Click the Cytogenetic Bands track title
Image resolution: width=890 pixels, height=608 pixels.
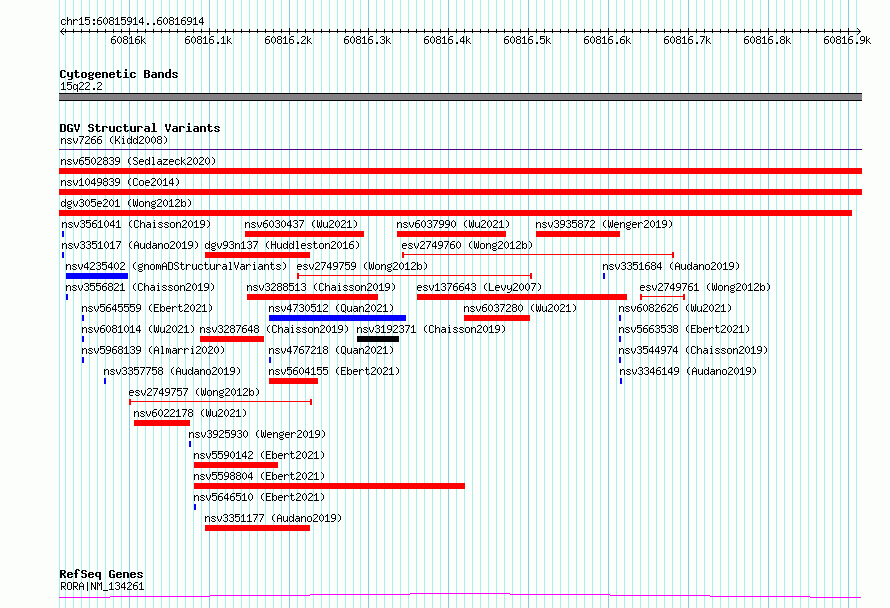click(x=119, y=74)
